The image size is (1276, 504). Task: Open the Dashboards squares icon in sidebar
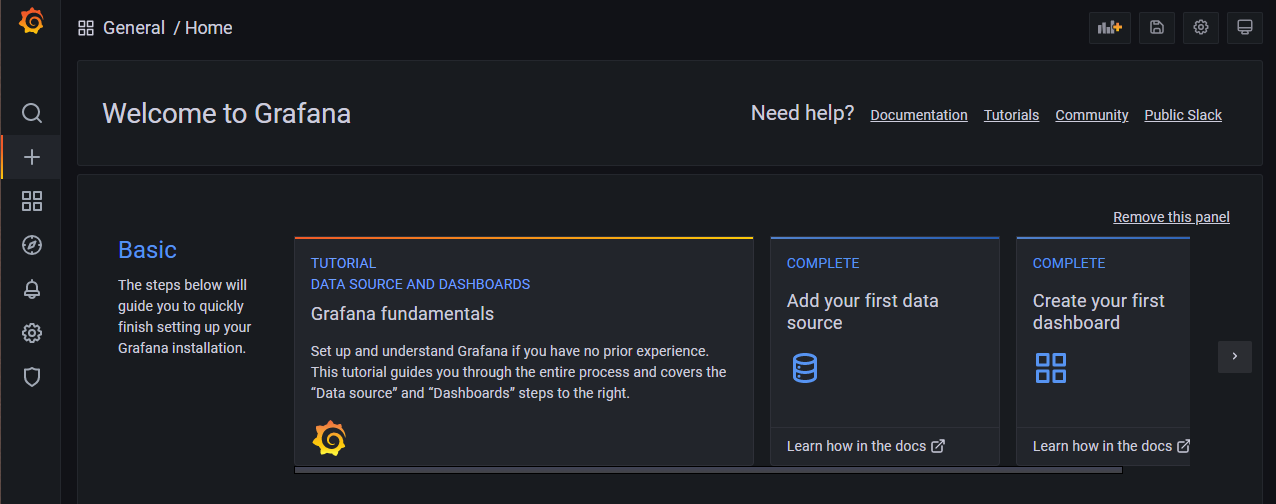click(x=32, y=201)
